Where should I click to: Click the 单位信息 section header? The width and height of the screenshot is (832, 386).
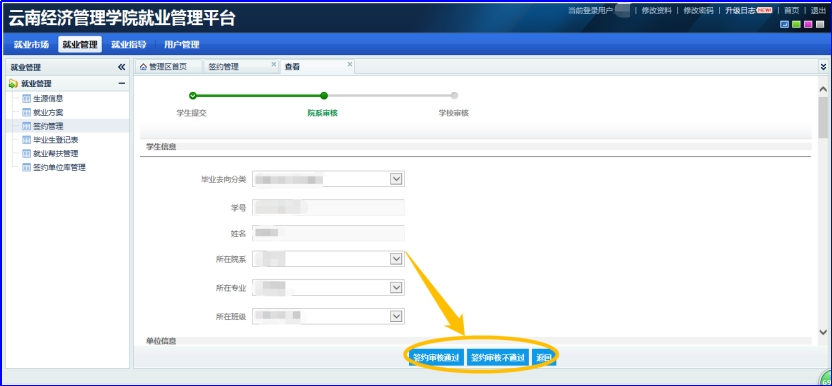pyautogui.click(x=161, y=340)
